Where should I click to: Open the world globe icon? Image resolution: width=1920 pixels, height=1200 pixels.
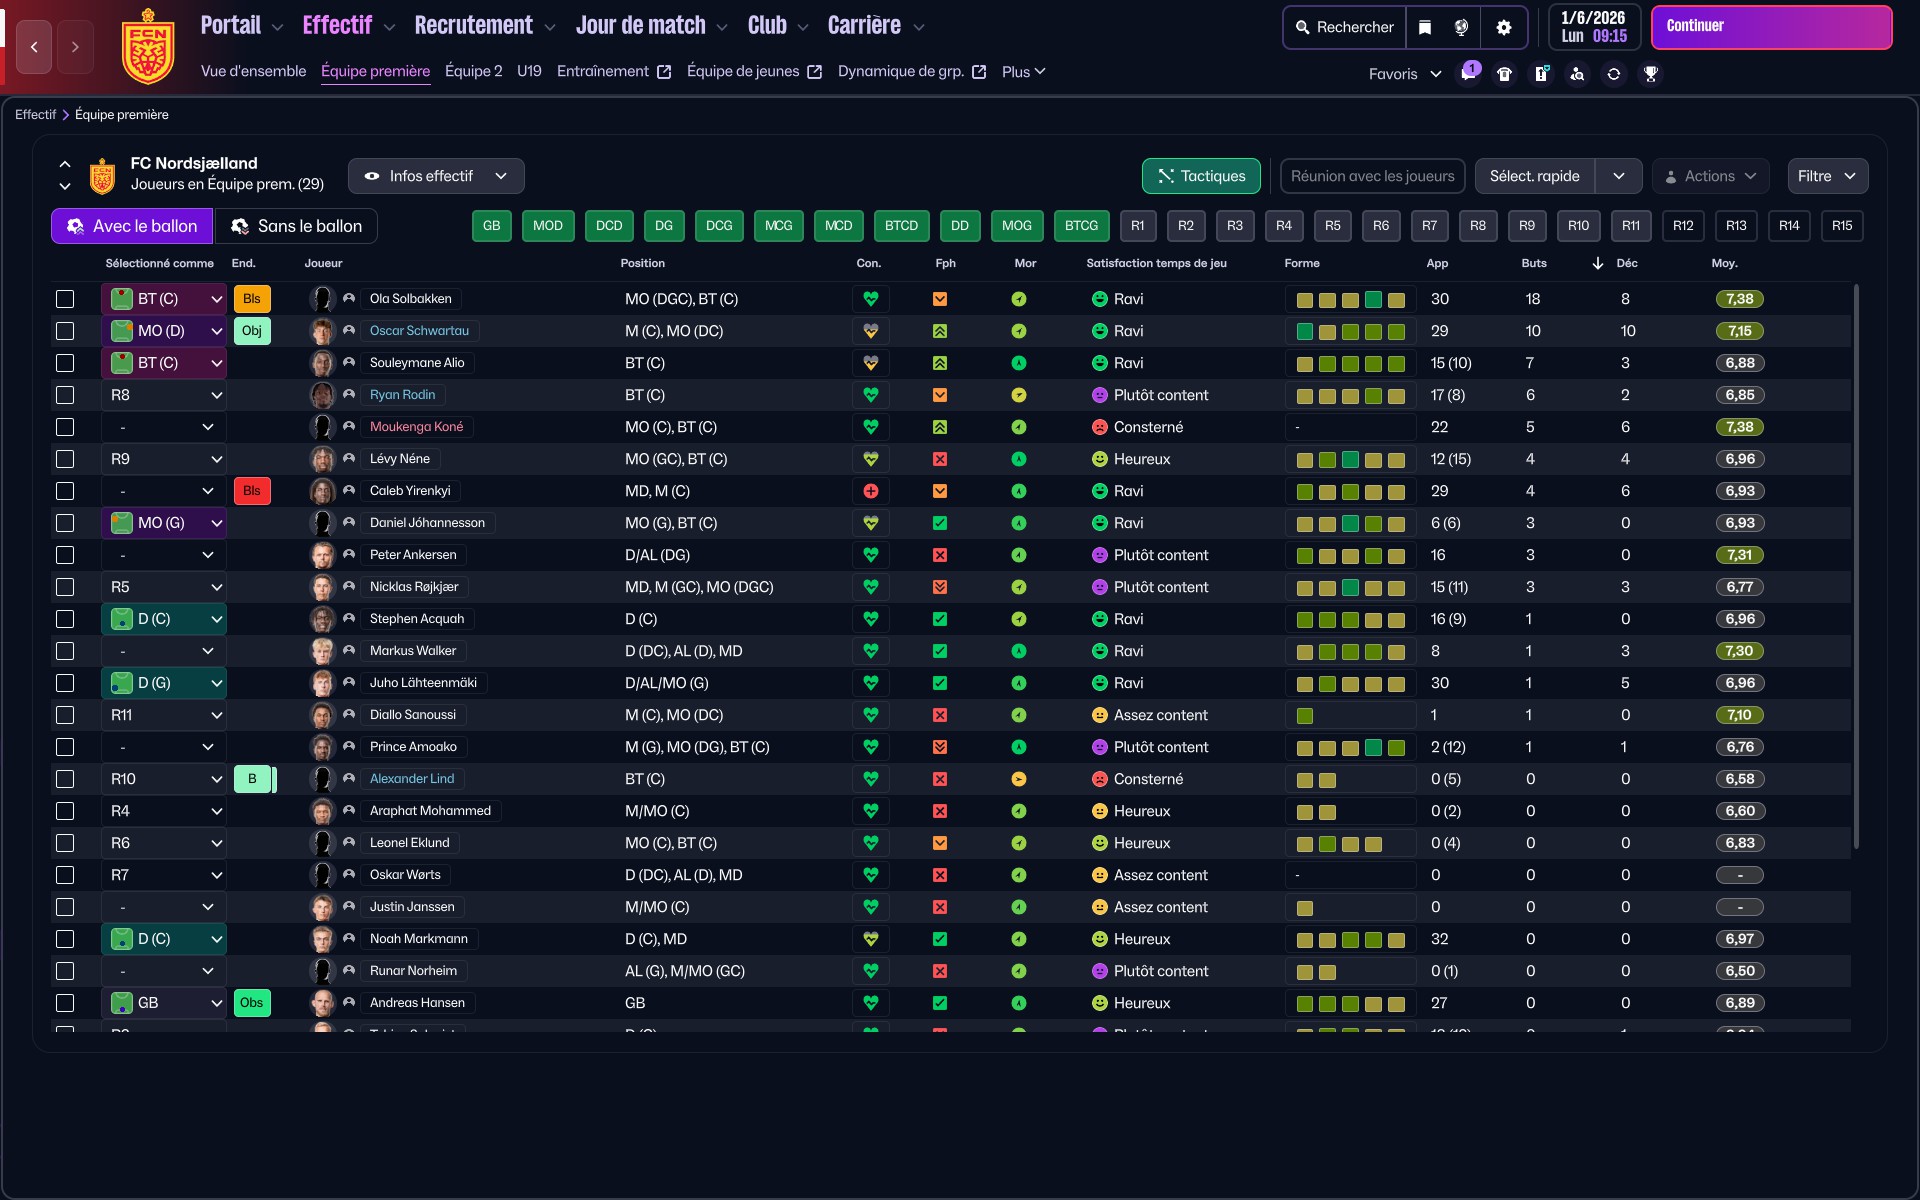[1461, 27]
